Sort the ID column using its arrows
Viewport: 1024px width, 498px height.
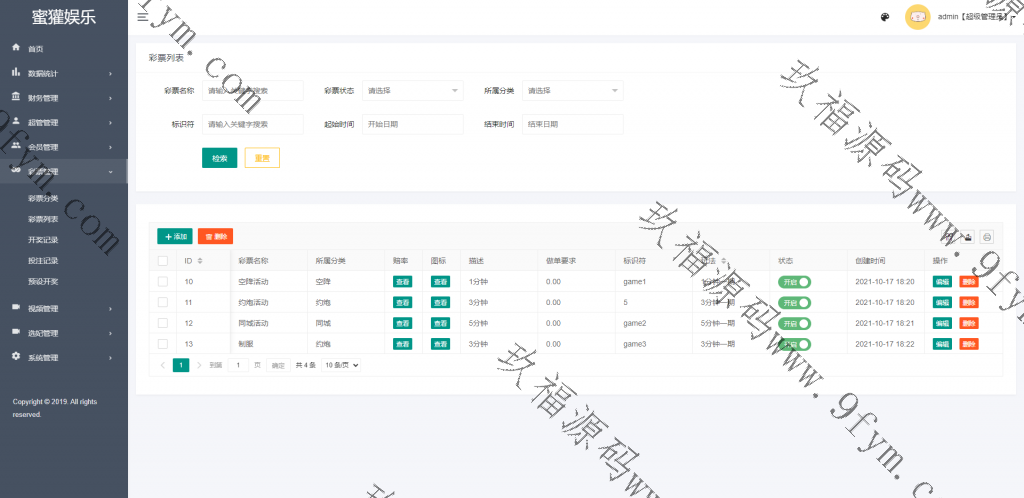pyautogui.click(x=200, y=260)
